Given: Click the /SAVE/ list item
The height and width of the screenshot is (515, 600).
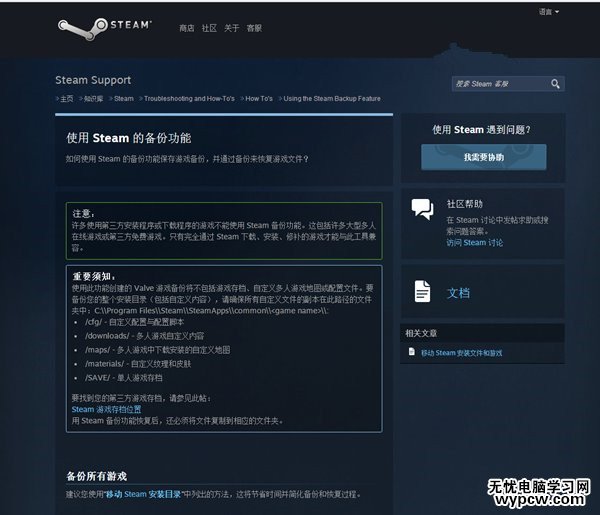Looking at the screenshot, I should coord(124,378).
